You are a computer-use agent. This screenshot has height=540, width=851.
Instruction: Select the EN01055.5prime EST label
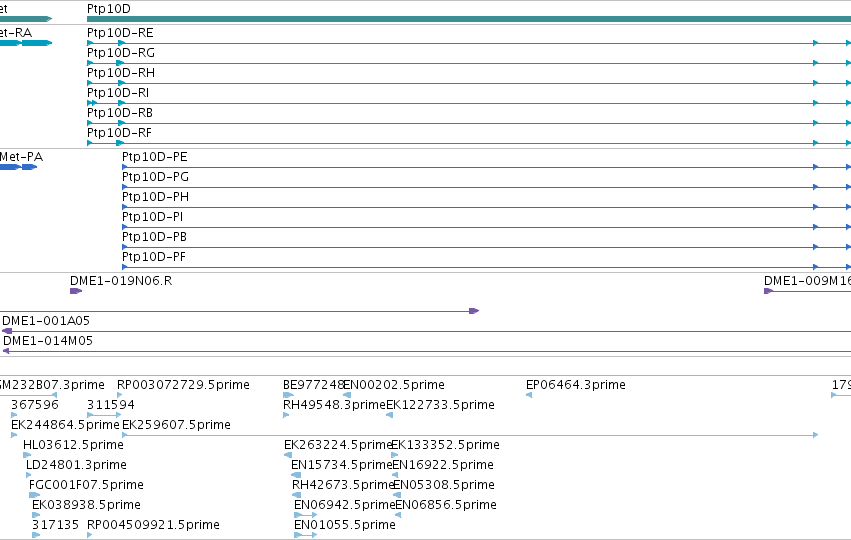345,525
